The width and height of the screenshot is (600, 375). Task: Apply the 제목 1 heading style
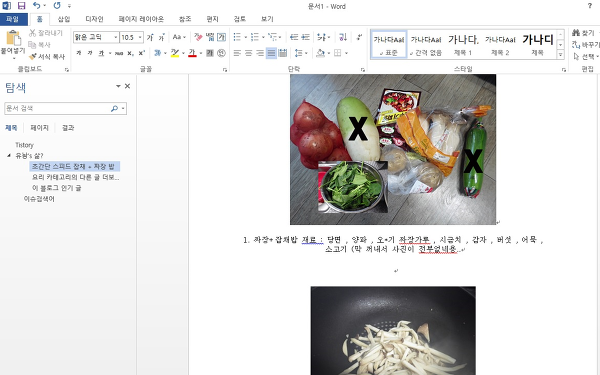(x=463, y=44)
